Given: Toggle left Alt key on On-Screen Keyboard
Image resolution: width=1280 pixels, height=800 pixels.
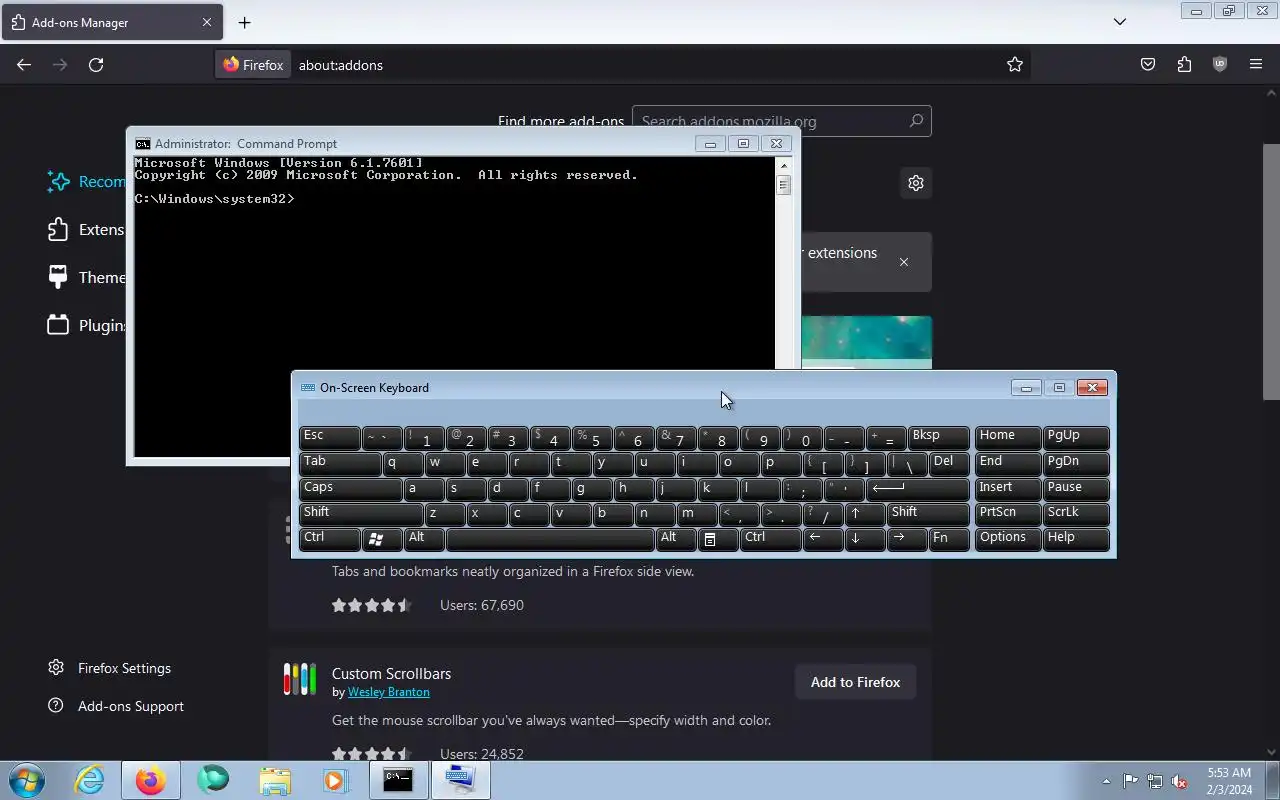Looking at the screenshot, I should point(424,539).
